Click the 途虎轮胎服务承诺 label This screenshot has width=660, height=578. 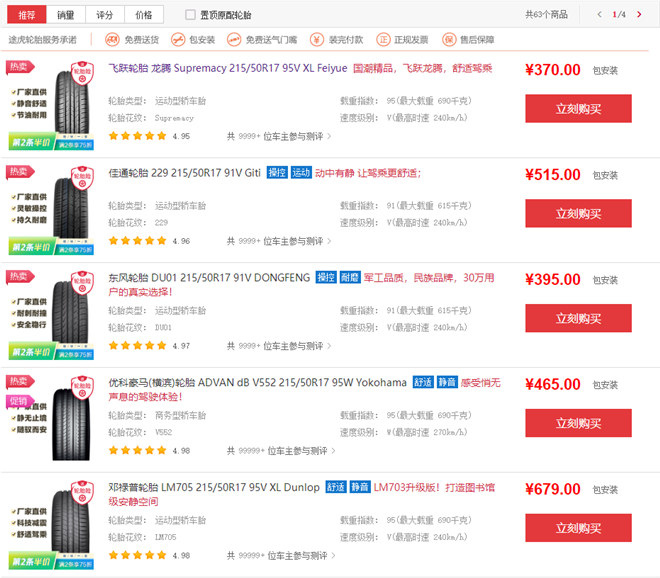43,40
